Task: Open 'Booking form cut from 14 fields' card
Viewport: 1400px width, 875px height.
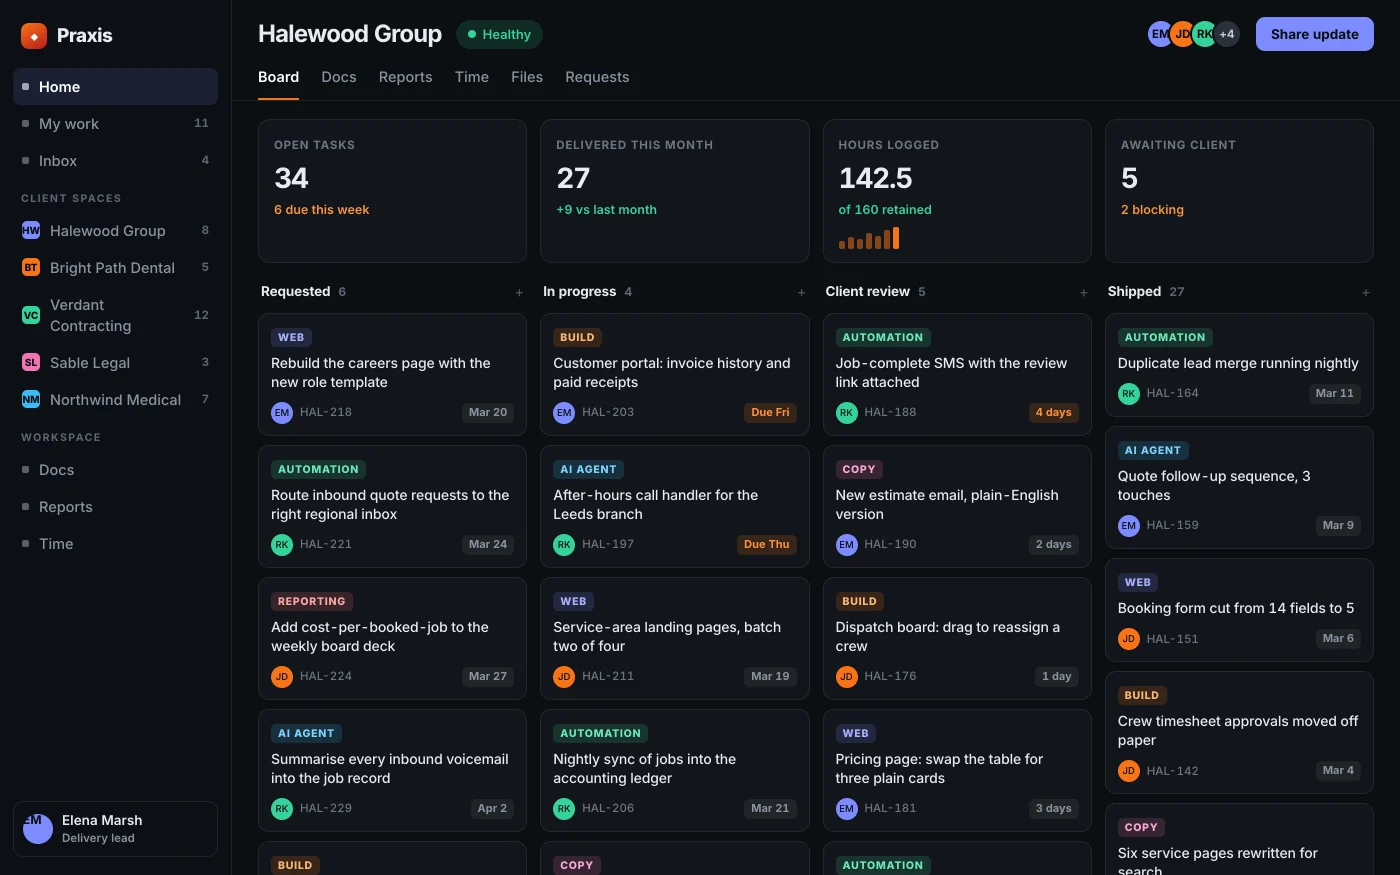Action: (x=1239, y=610)
